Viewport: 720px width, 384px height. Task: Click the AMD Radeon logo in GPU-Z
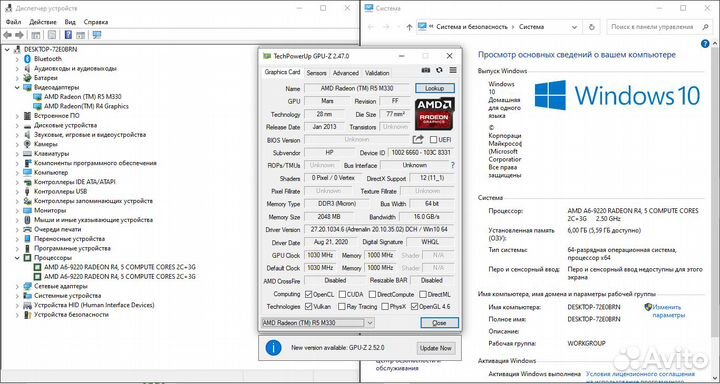click(434, 114)
